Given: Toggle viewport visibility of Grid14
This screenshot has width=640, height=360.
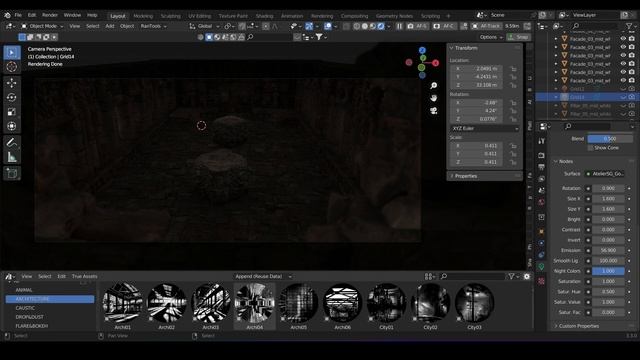Looking at the screenshot, I should pos(623,97).
